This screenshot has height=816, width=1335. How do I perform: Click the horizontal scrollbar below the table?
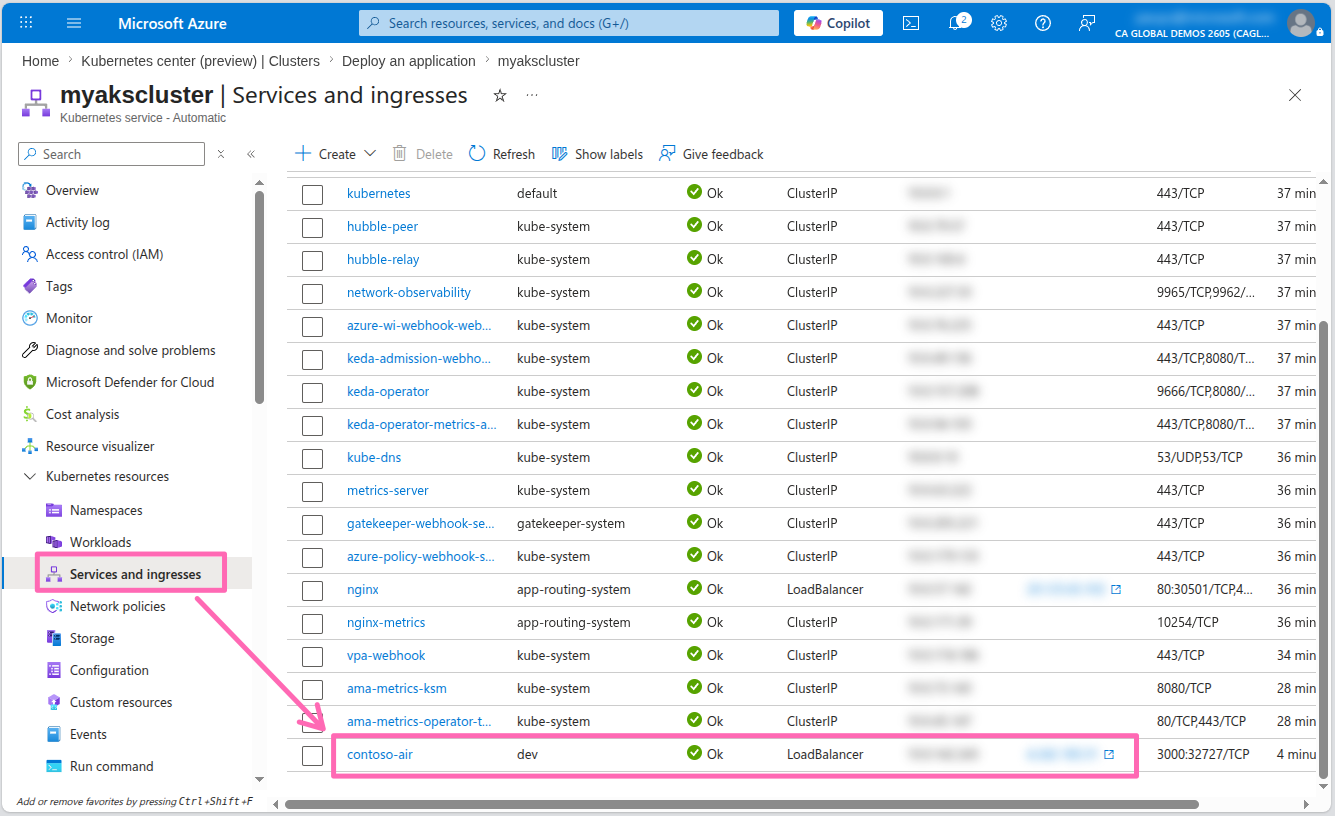[742, 804]
